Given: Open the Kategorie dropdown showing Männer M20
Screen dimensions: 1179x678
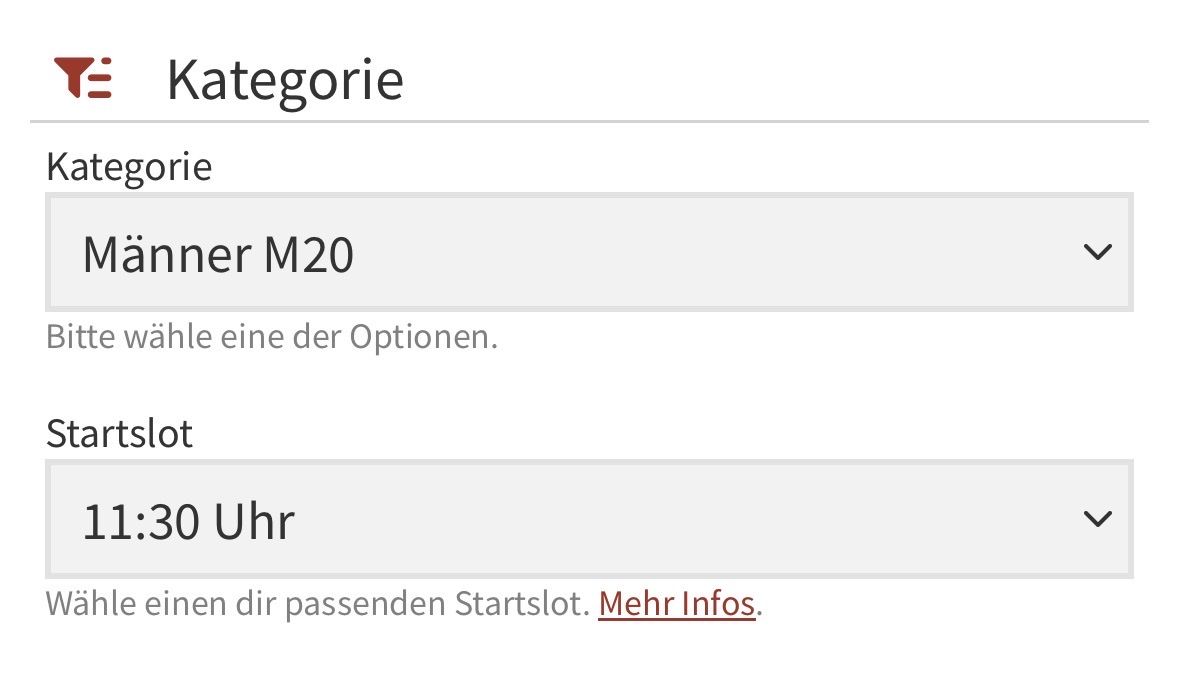Looking at the screenshot, I should [590, 253].
